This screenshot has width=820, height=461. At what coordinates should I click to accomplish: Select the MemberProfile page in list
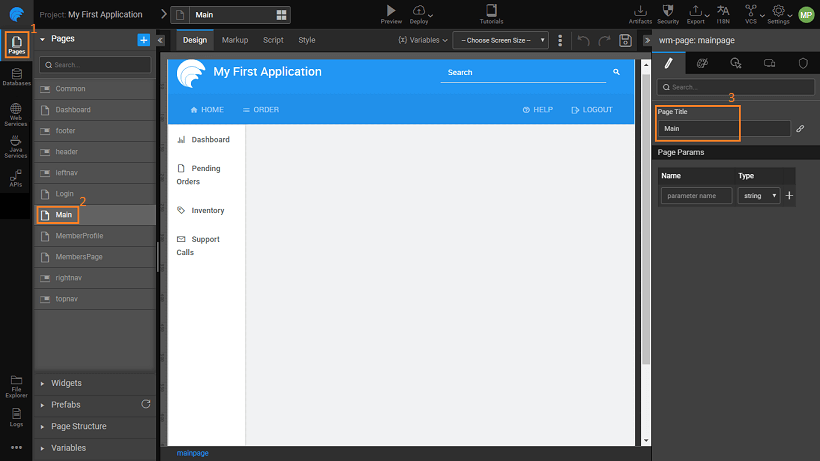(x=79, y=236)
